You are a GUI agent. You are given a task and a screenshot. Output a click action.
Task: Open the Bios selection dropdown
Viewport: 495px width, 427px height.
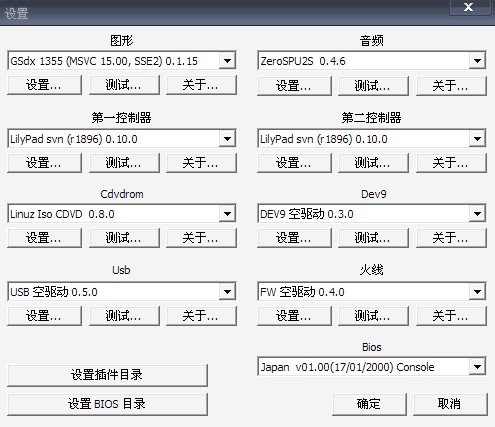477,367
